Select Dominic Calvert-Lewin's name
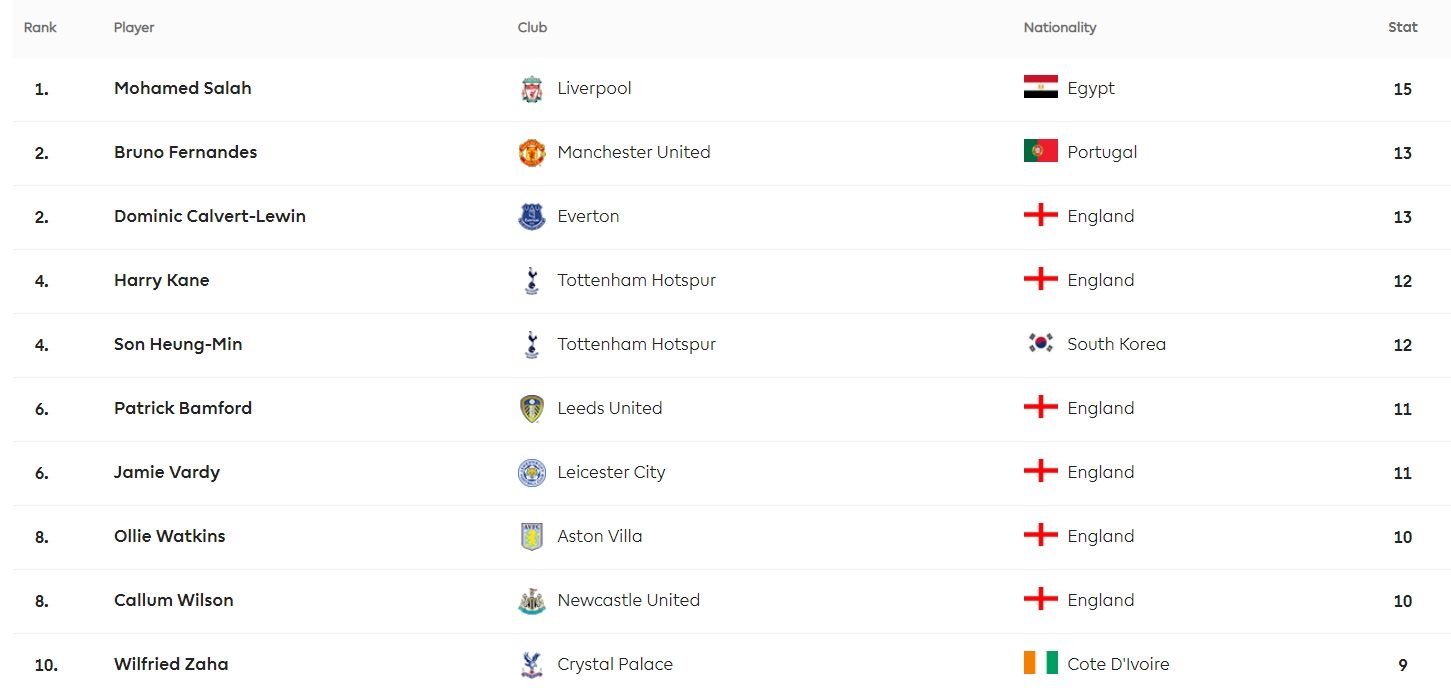1451x696 pixels. pyautogui.click(x=210, y=216)
